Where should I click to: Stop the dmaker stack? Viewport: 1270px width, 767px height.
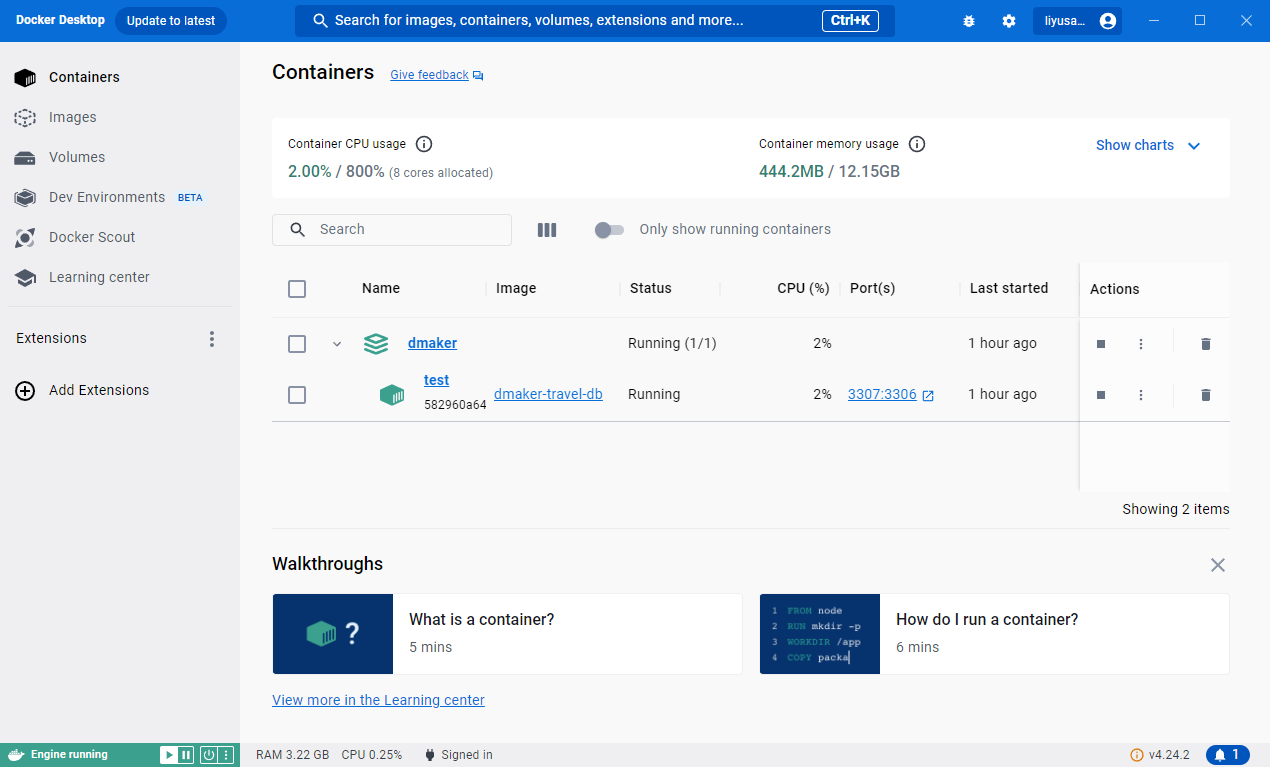(1101, 344)
